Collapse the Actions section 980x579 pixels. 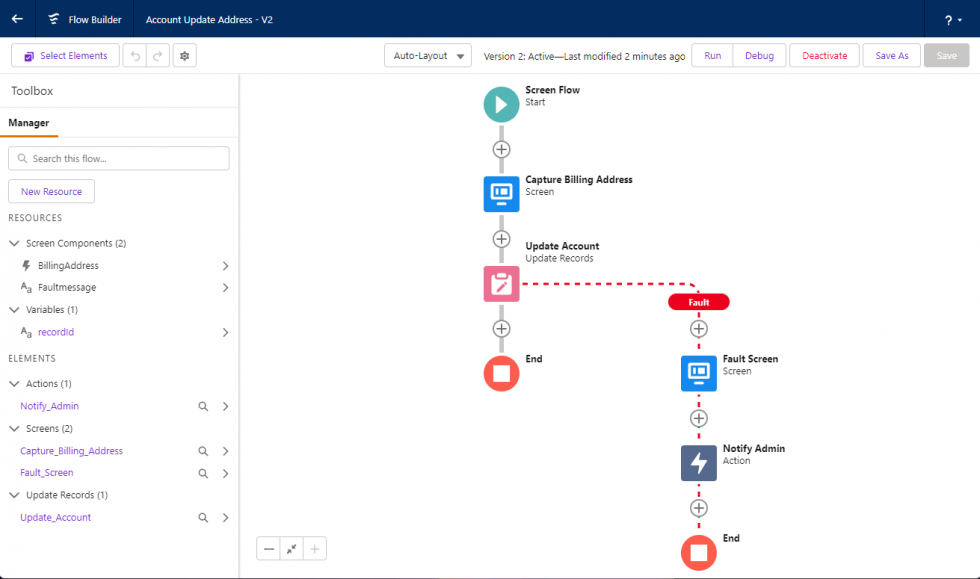(x=14, y=383)
